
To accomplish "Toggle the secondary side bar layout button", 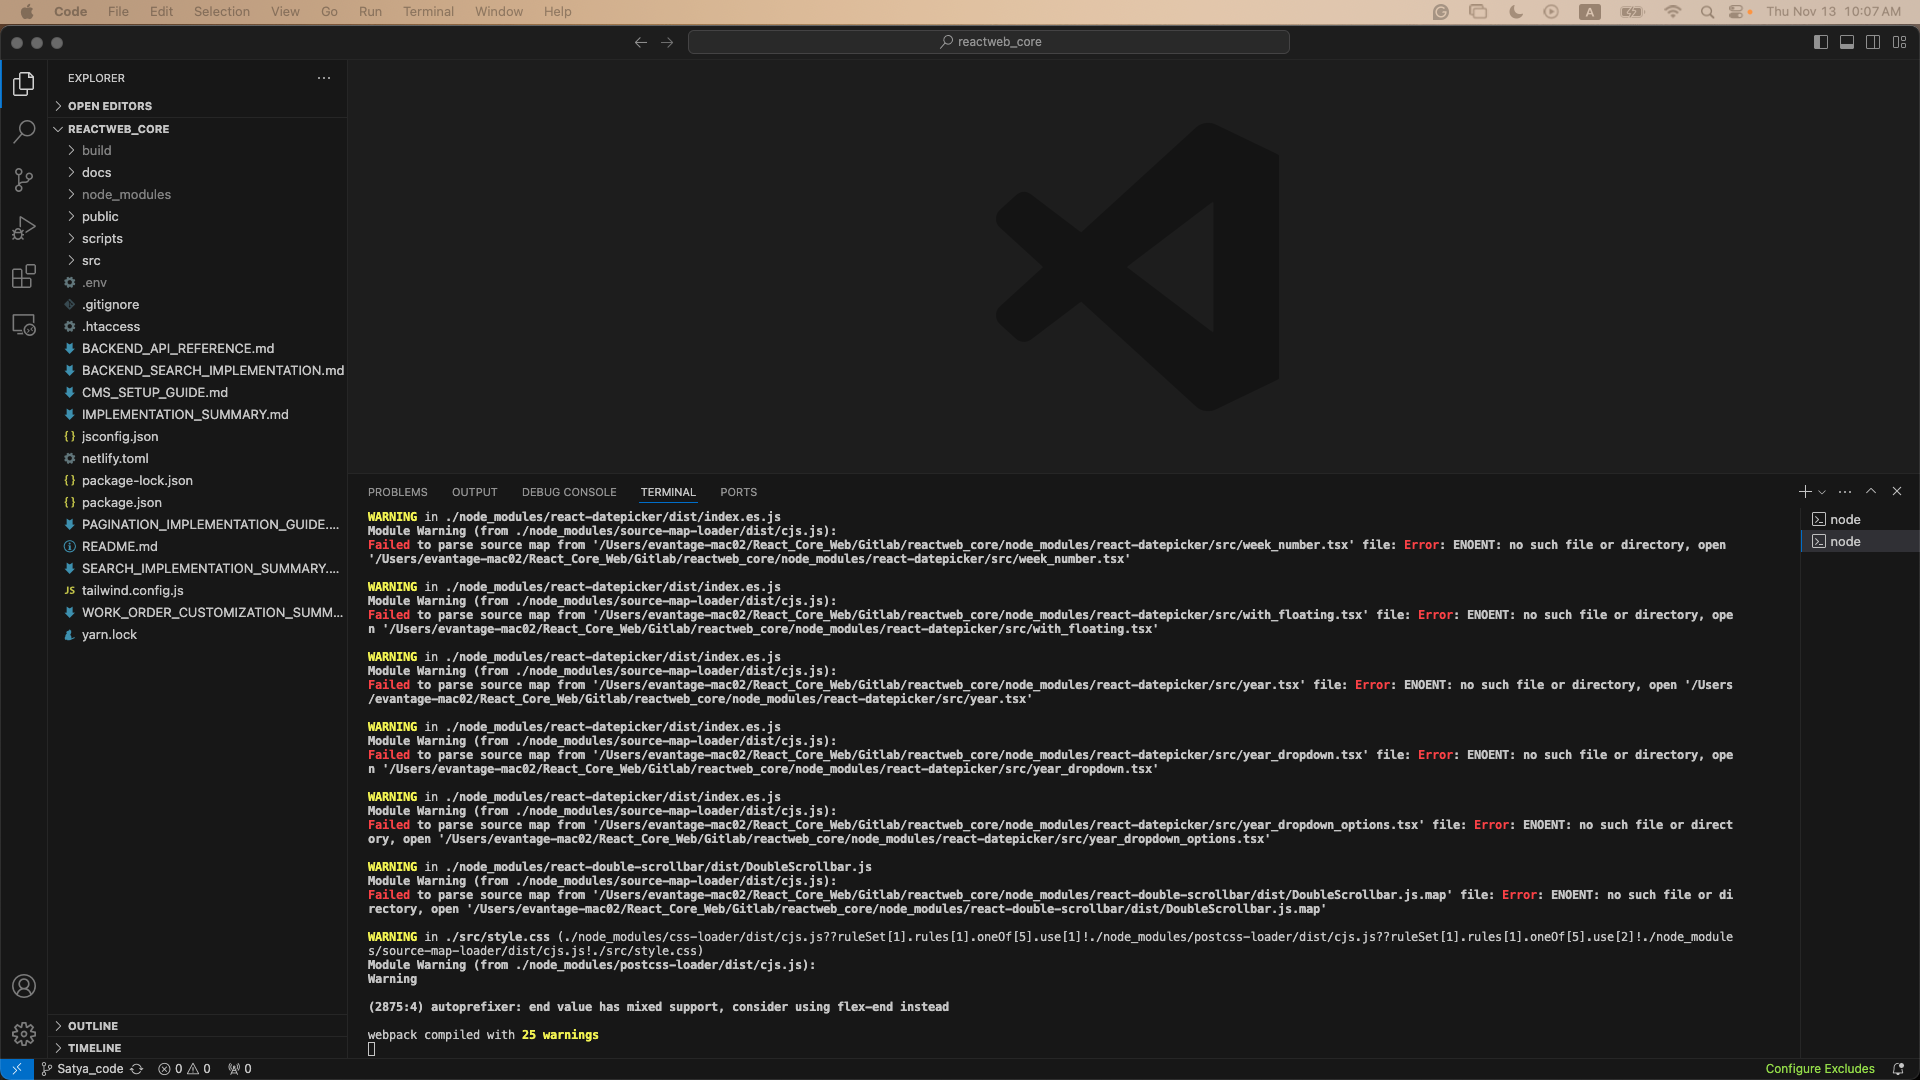I will (x=1873, y=42).
